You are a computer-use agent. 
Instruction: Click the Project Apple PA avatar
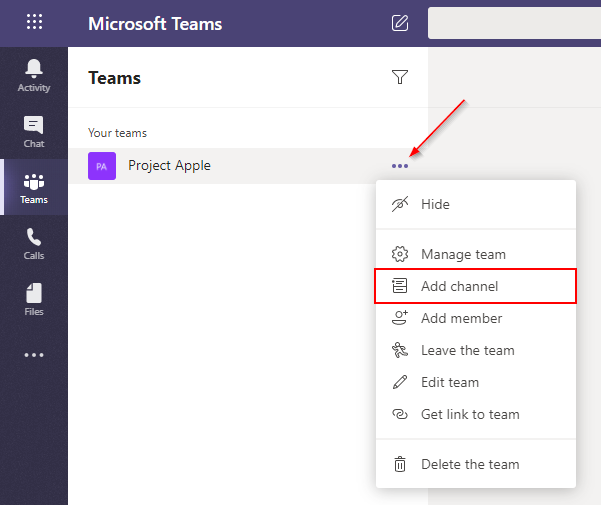[102, 166]
